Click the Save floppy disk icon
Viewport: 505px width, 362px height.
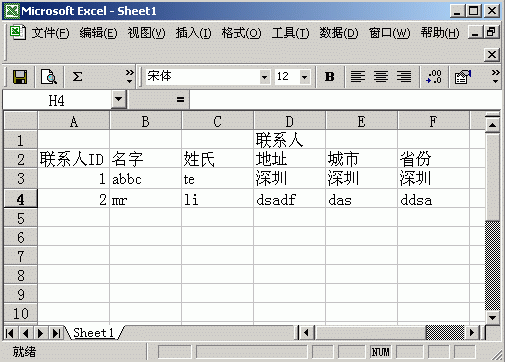pyautogui.click(x=20, y=77)
